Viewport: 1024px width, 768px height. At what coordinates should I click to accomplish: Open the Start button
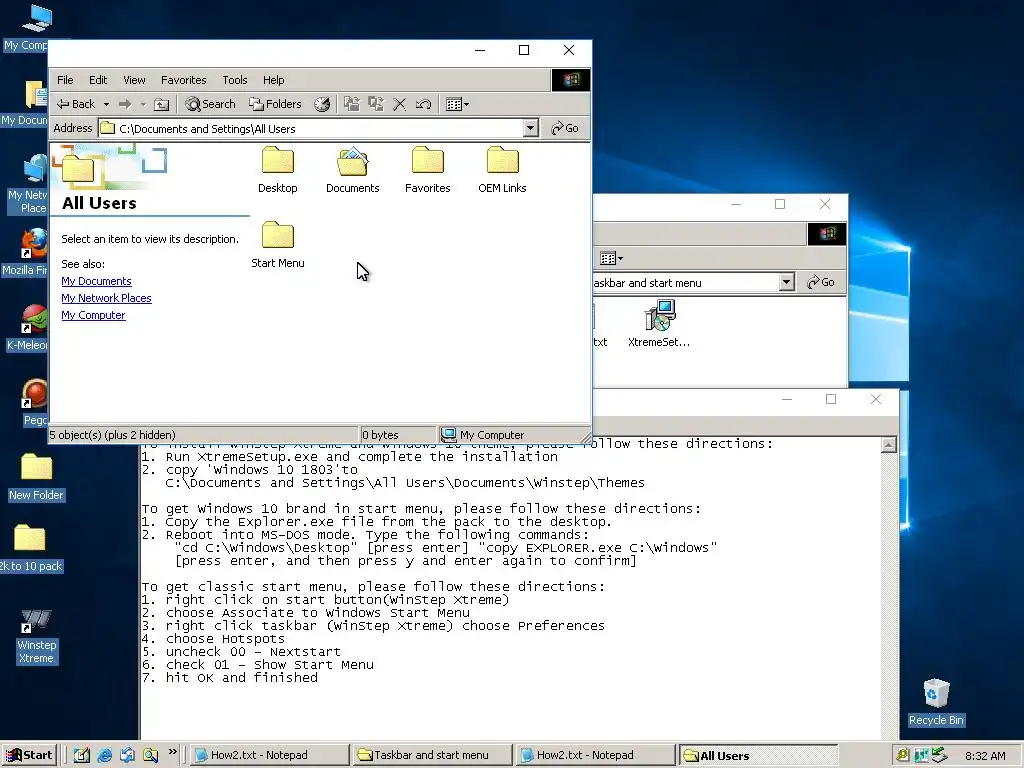coord(29,755)
